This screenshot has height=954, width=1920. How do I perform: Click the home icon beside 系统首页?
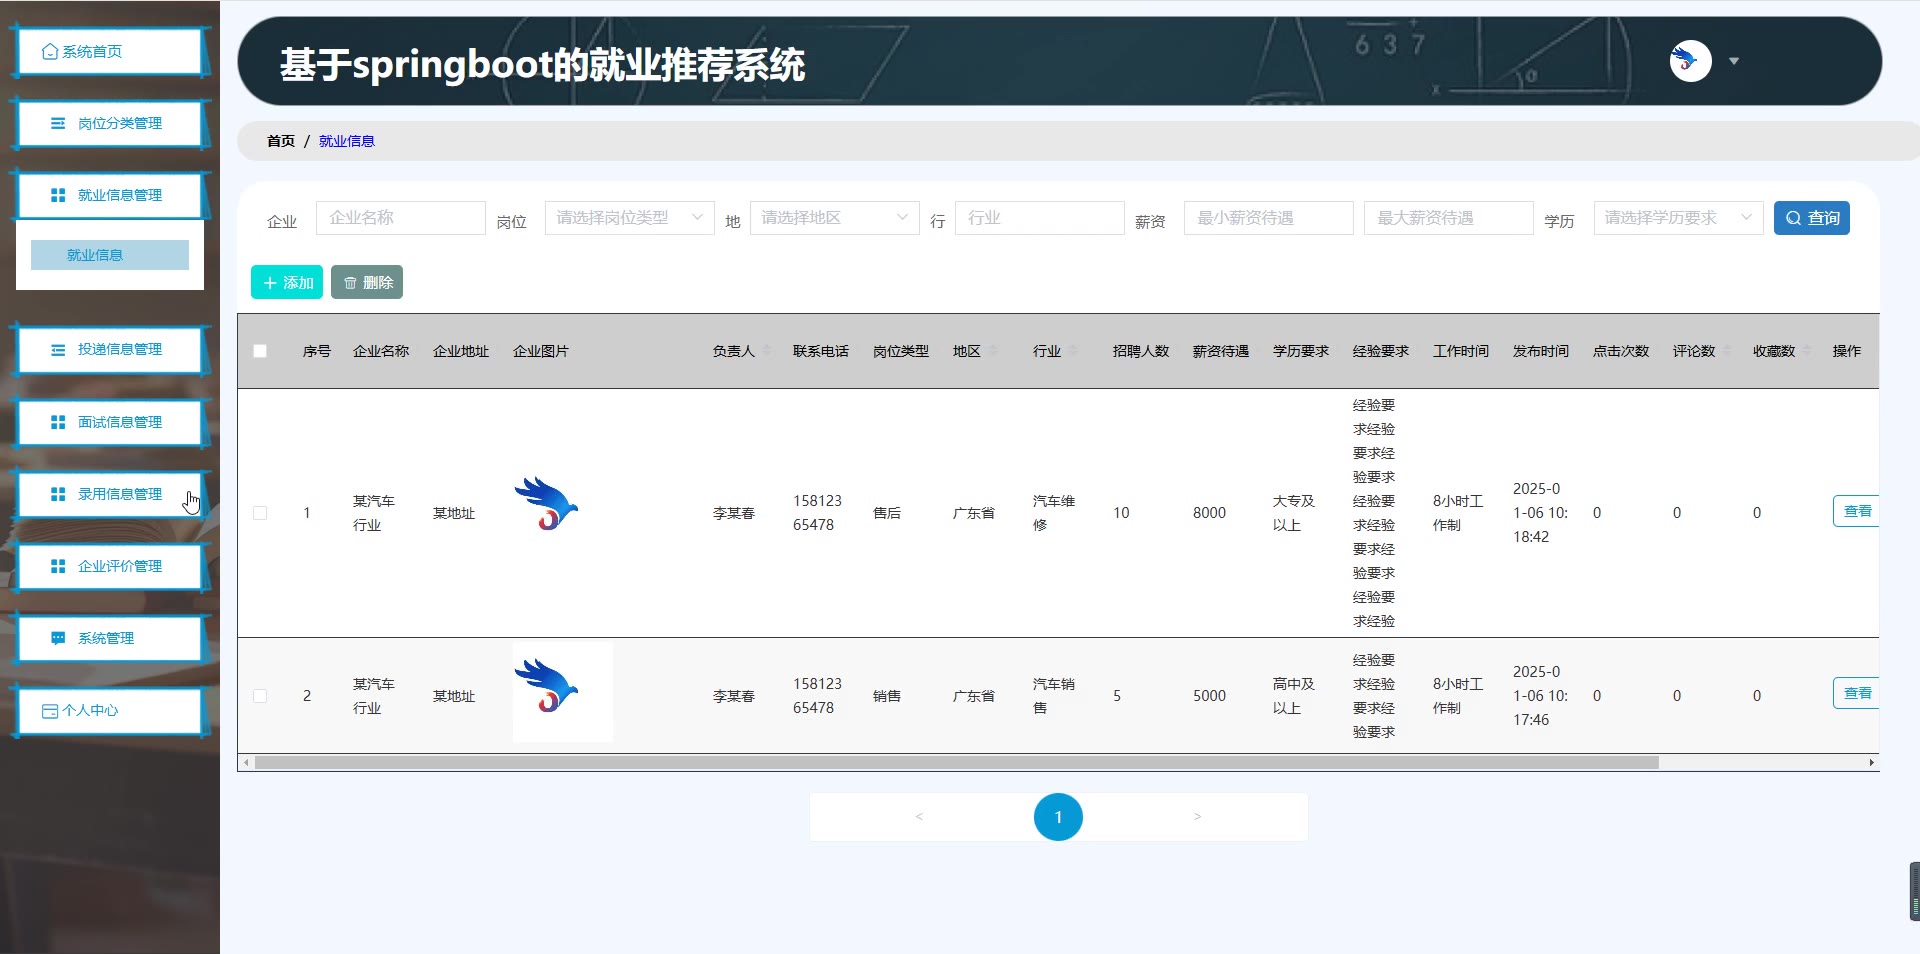[x=50, y=52]
